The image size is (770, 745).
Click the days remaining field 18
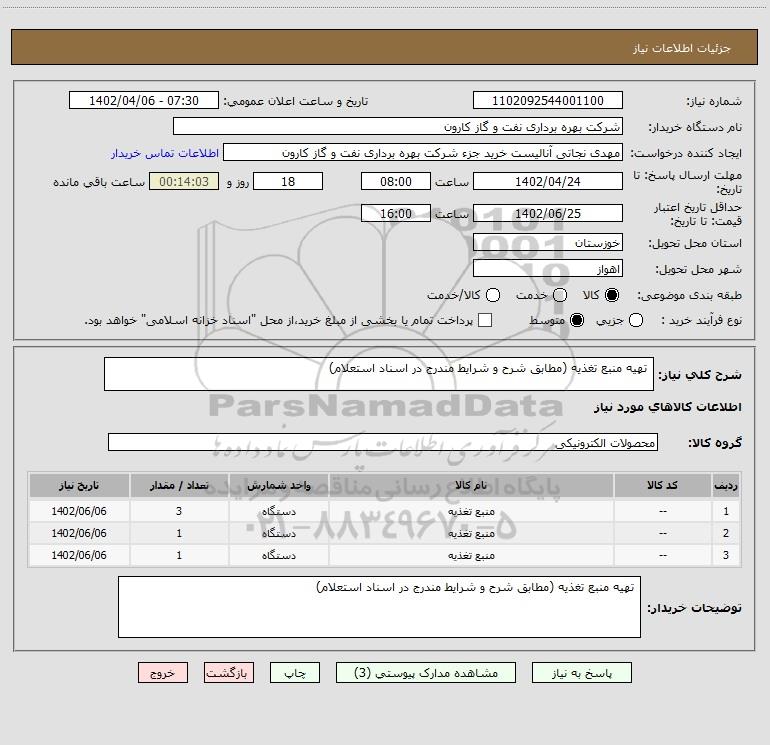[x=288, y=181]
